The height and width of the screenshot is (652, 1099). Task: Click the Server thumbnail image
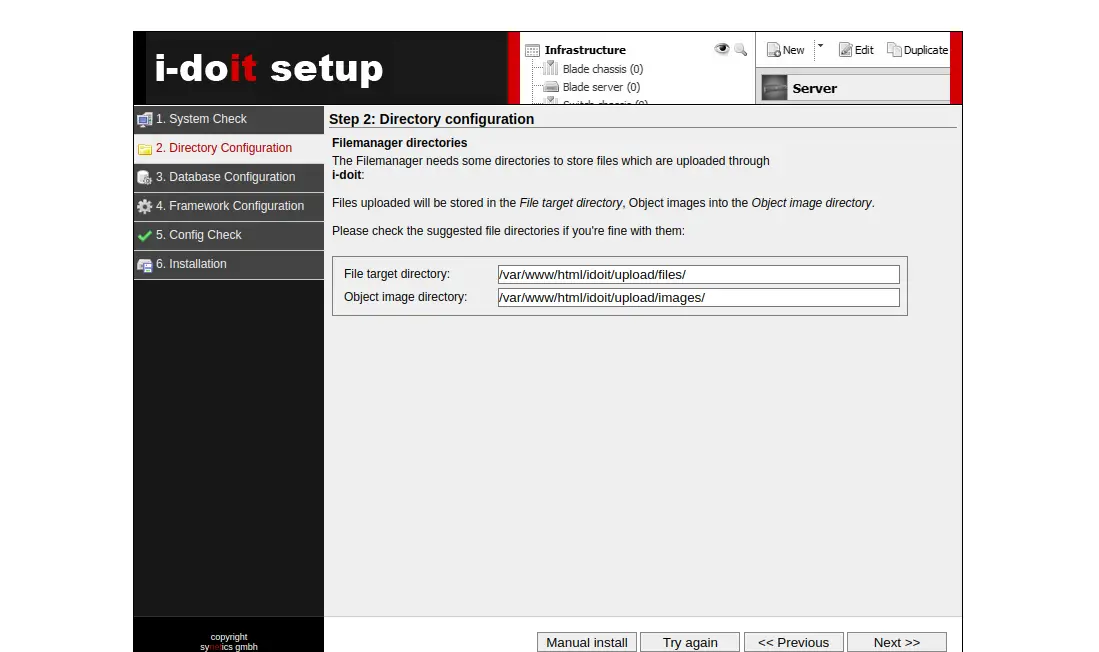(x=774, y=88)
